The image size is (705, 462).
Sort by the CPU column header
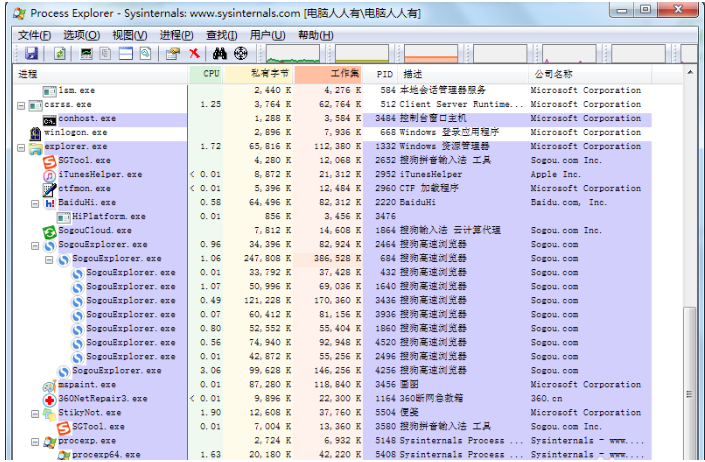(x=211, y=74)
